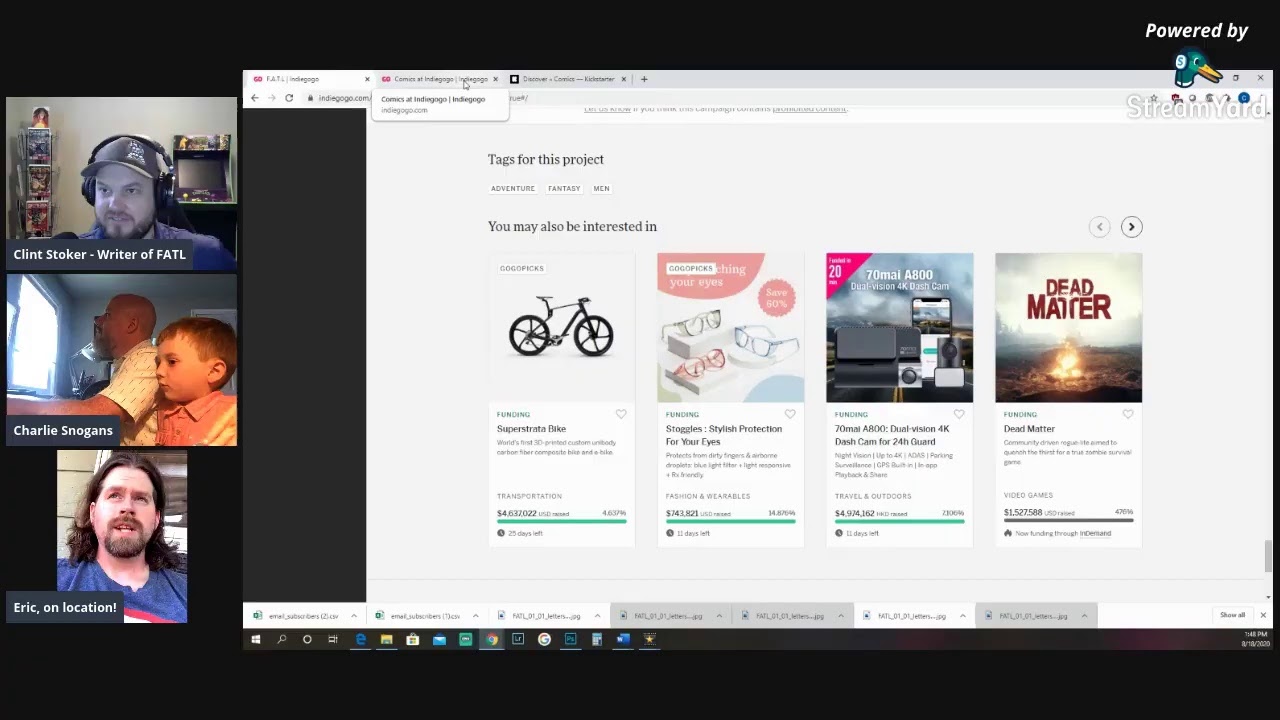Go back using the browser back arrow
The image size is (1280, 720).
[255, 98]
